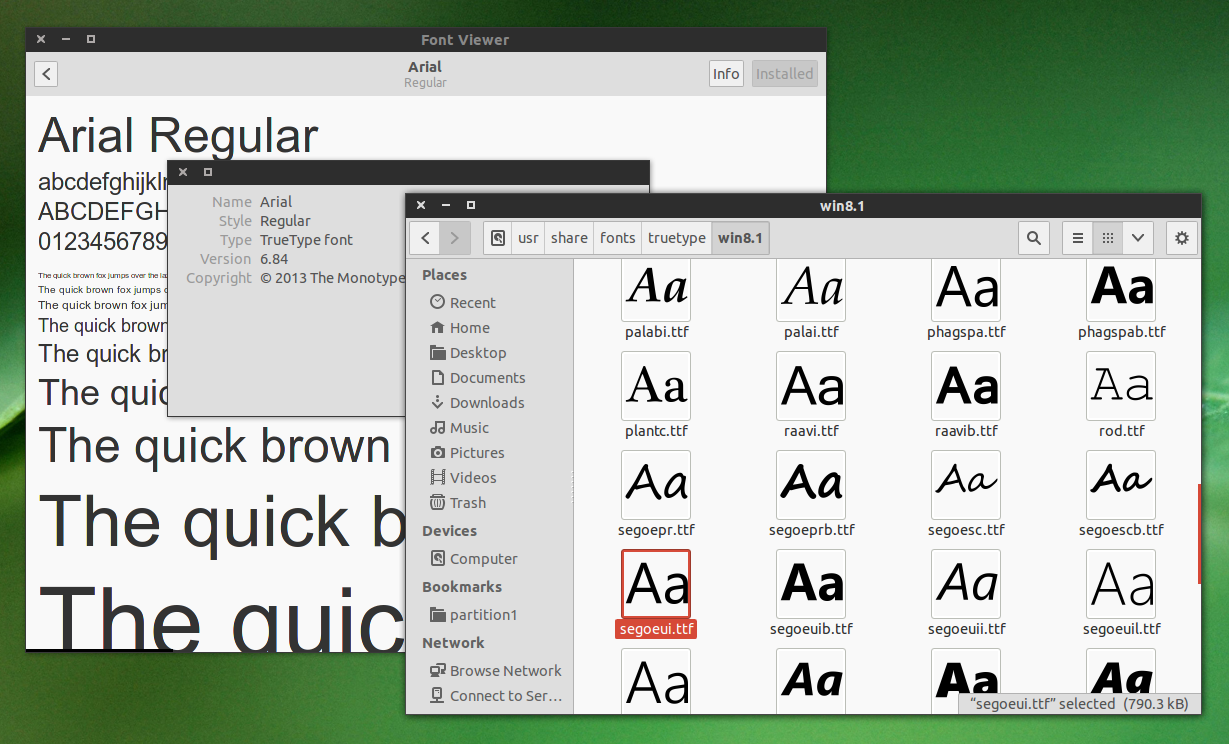
Task: Select the rod.ttf font icon
Action: (1121, 386)
